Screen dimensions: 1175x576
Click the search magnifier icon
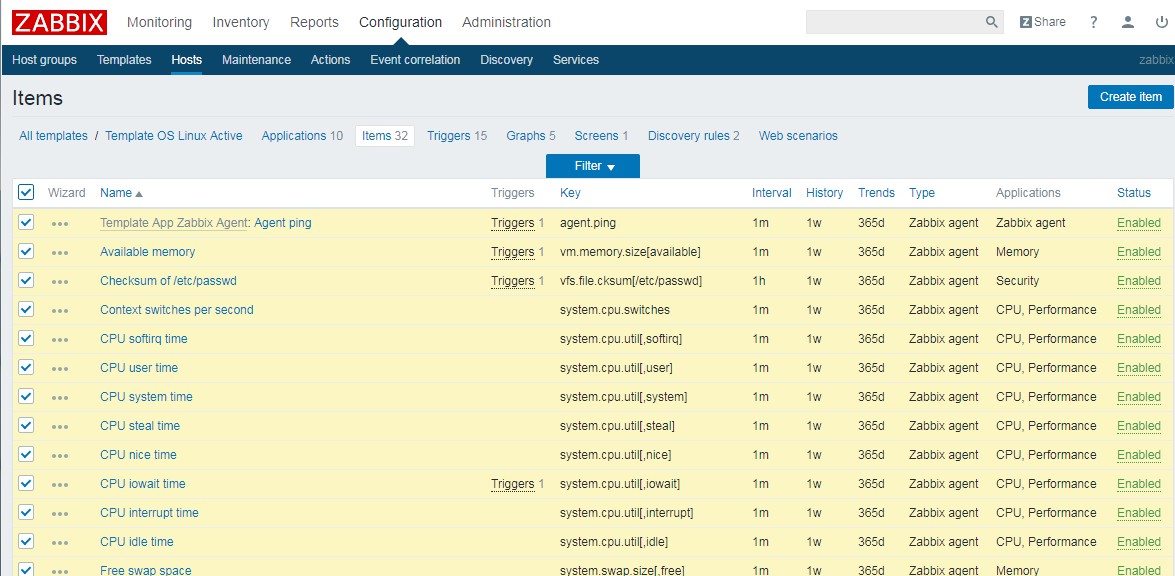pos(991,22)
